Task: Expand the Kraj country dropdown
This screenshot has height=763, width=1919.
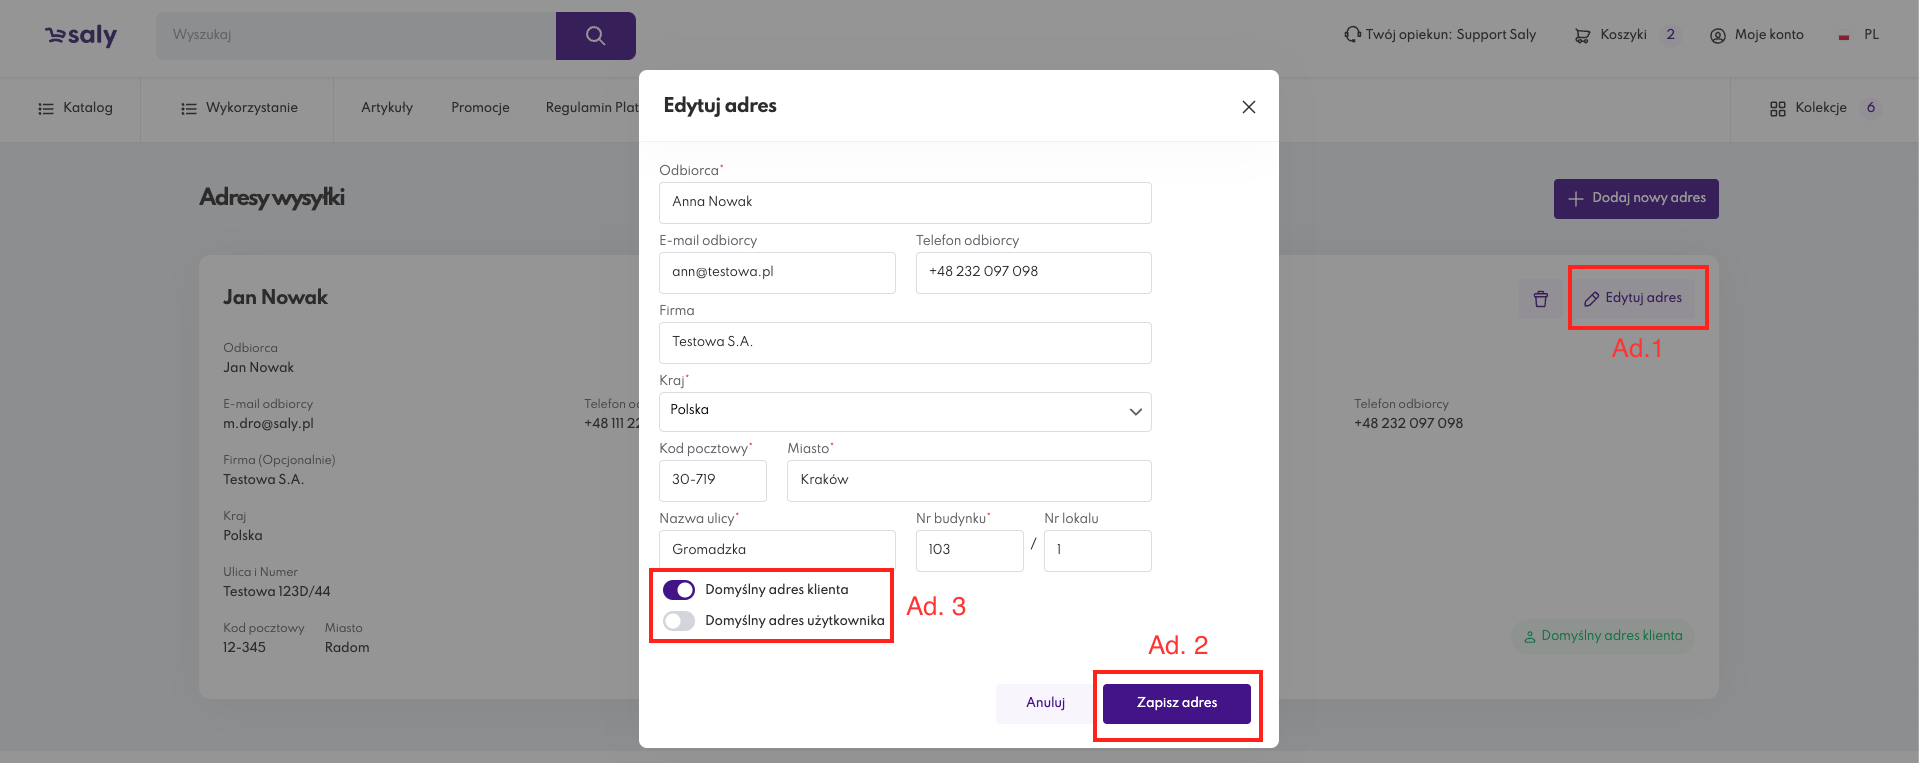Action: (x=1135, y=411)
